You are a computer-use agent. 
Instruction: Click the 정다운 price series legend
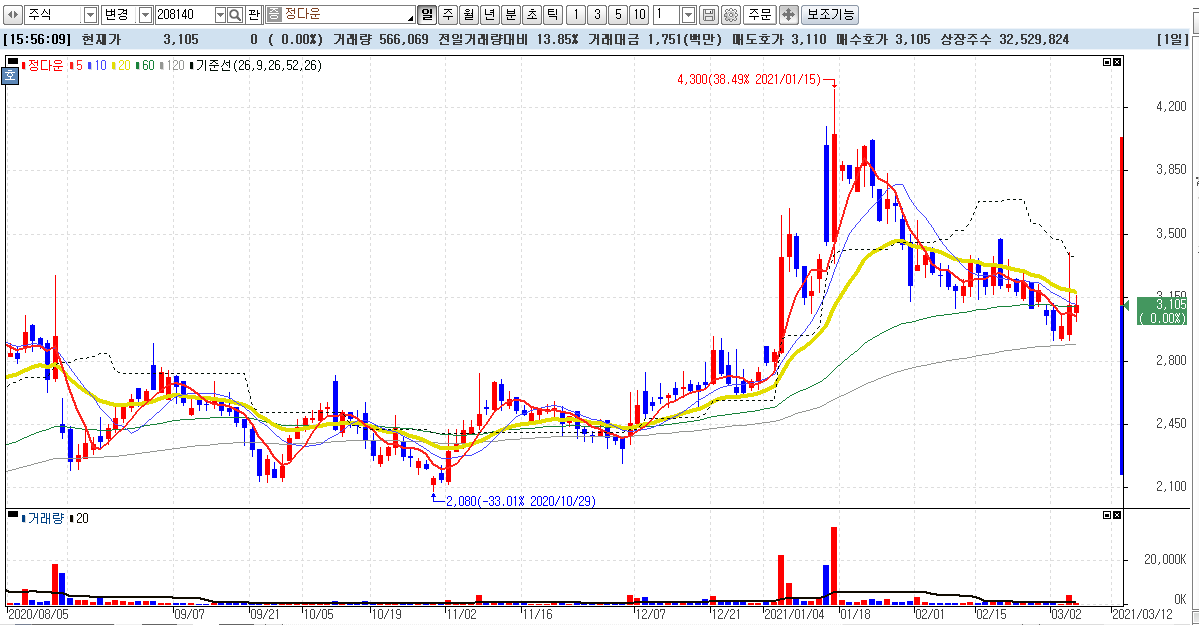[x=41, y=66]
